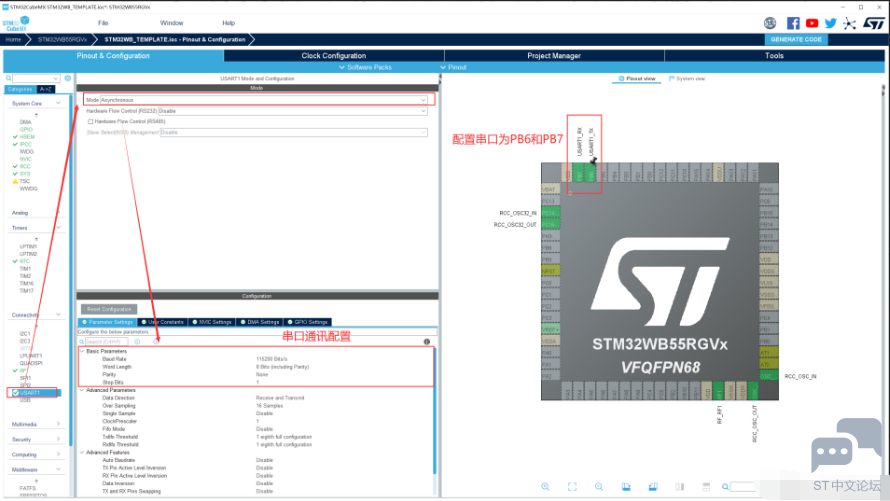Open the File menu
This screenshot has width=890, height=501.
103,23
